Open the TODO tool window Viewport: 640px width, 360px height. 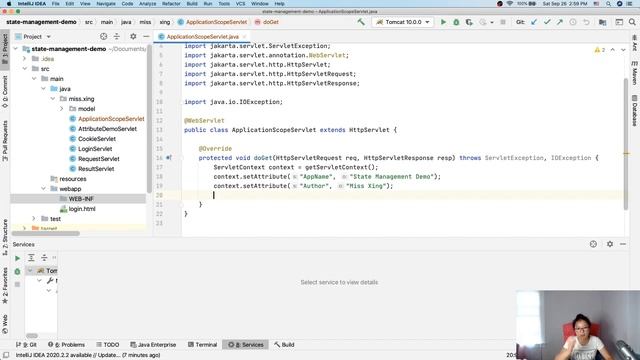point(108,344)
